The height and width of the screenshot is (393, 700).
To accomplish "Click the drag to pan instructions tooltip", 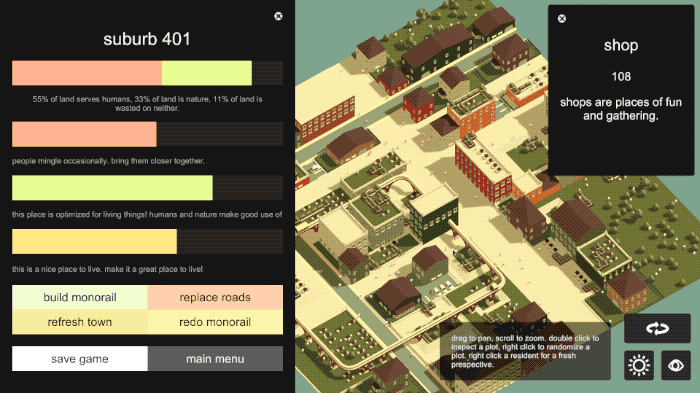I will (525, 351).
